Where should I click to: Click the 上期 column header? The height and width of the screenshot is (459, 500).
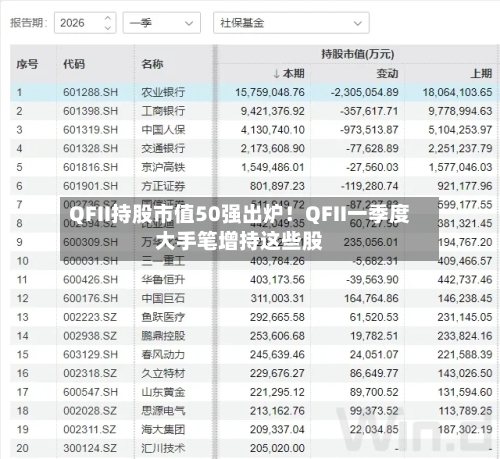[481, 73]
